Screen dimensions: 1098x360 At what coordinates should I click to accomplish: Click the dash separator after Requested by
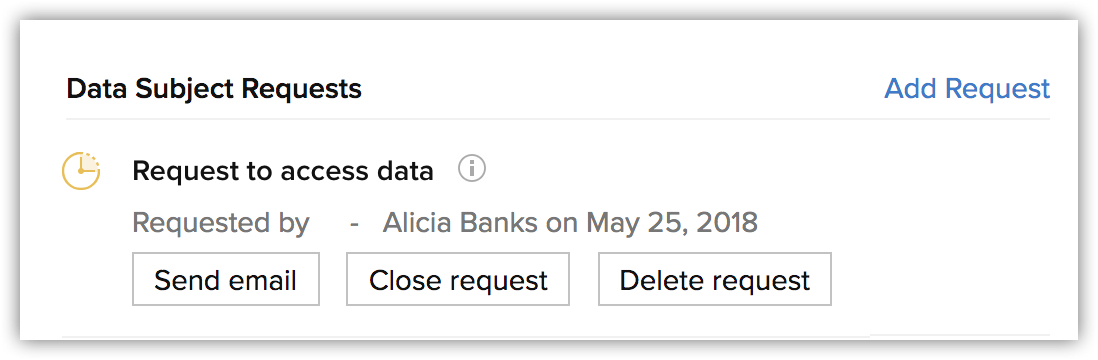pyautogui.click(x=354, y=224)
